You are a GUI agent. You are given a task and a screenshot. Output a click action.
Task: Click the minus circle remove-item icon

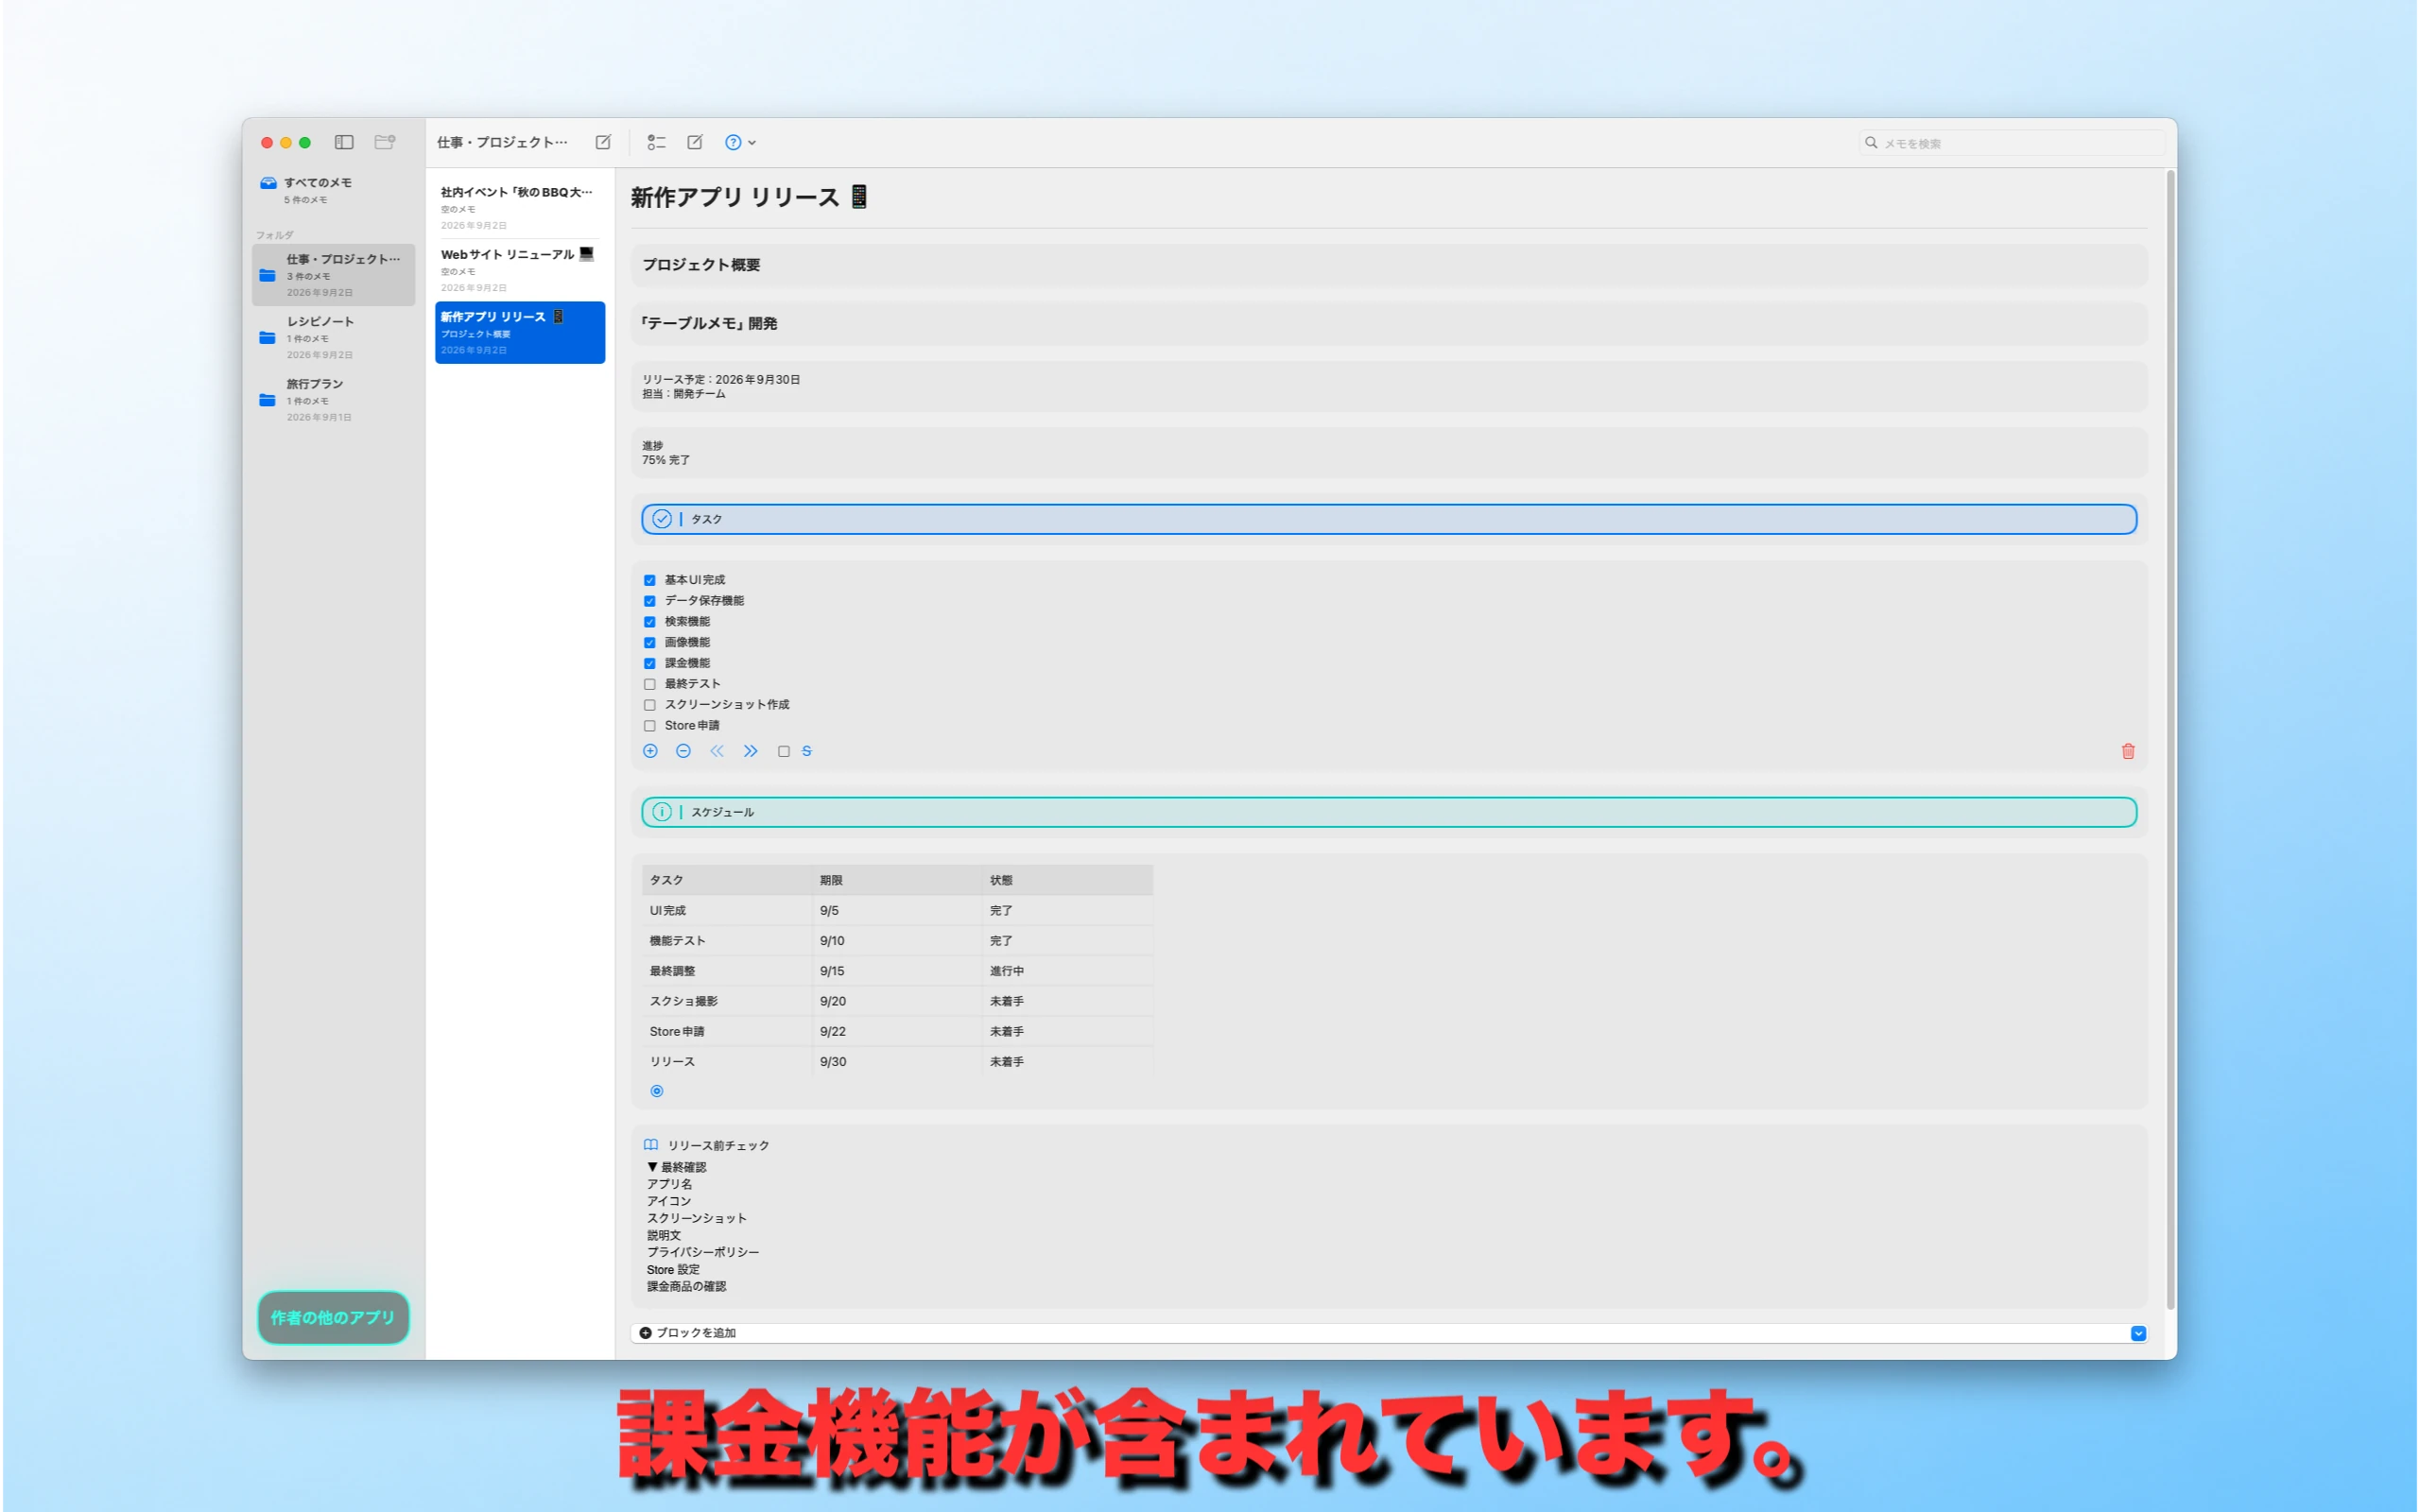point(683,751)
